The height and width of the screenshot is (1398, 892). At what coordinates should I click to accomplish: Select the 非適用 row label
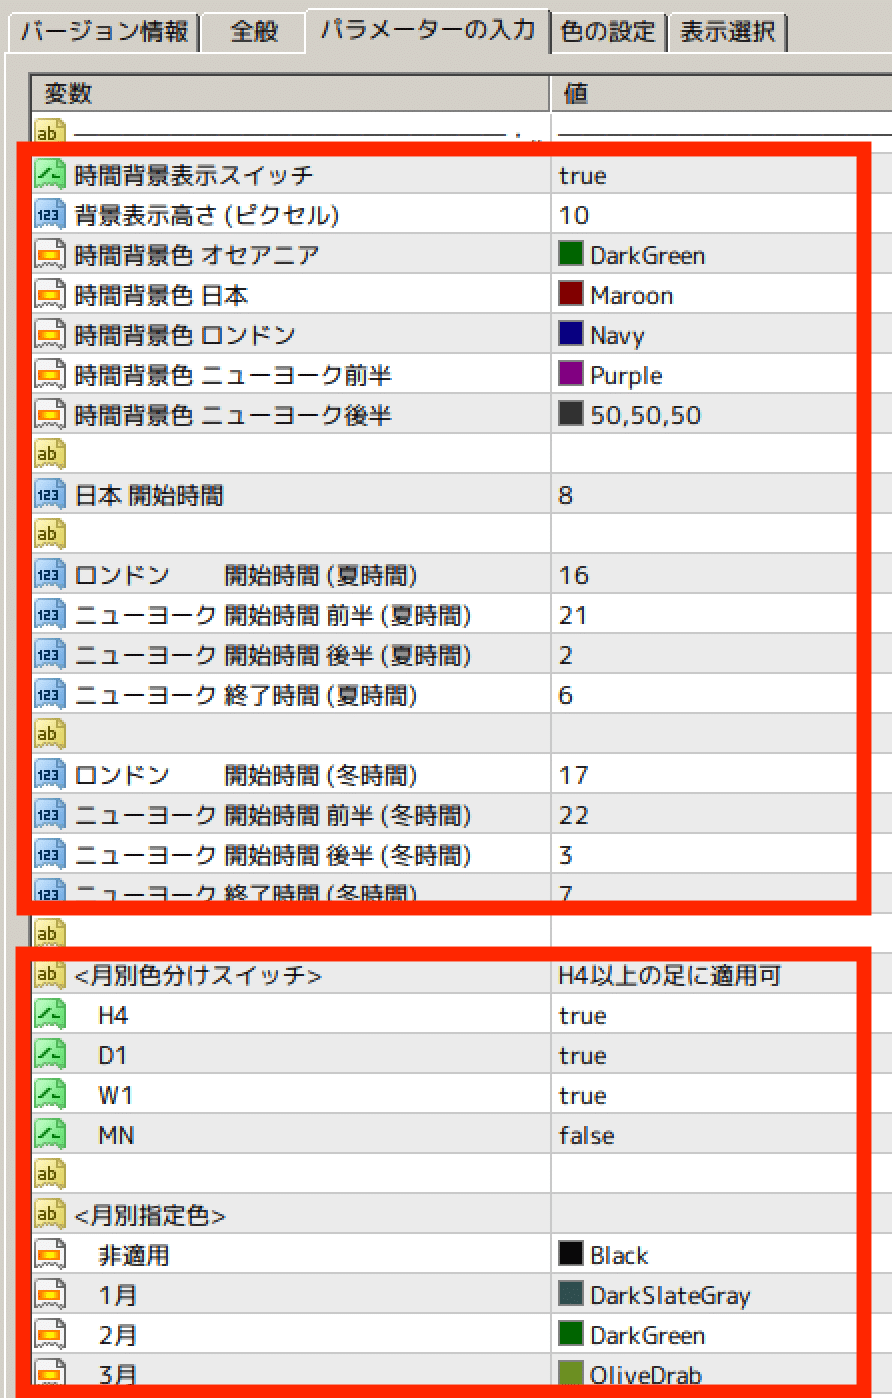click(x=133, y=1256)
